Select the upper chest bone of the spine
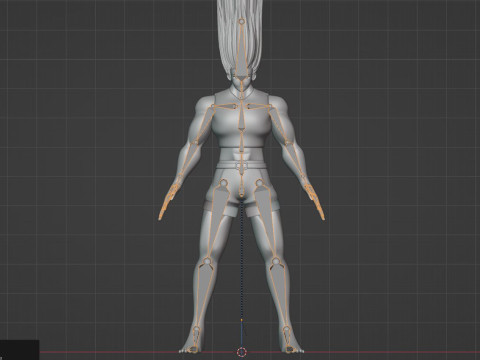Screen dimensions: 480x360 pos(241,117)
